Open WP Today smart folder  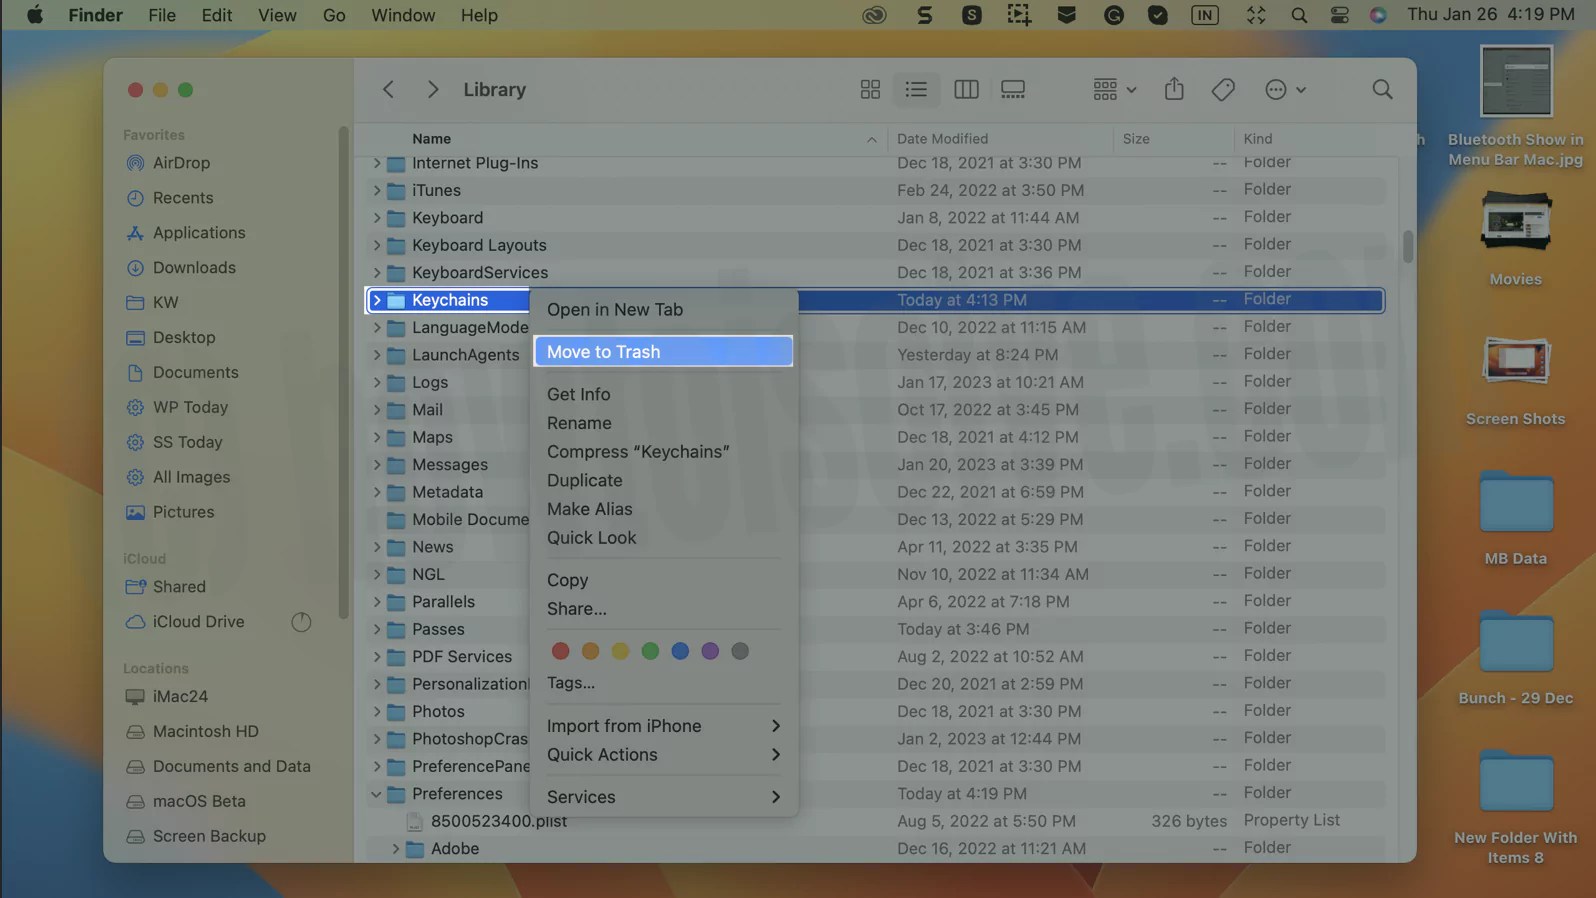click(x=190, y=407)
